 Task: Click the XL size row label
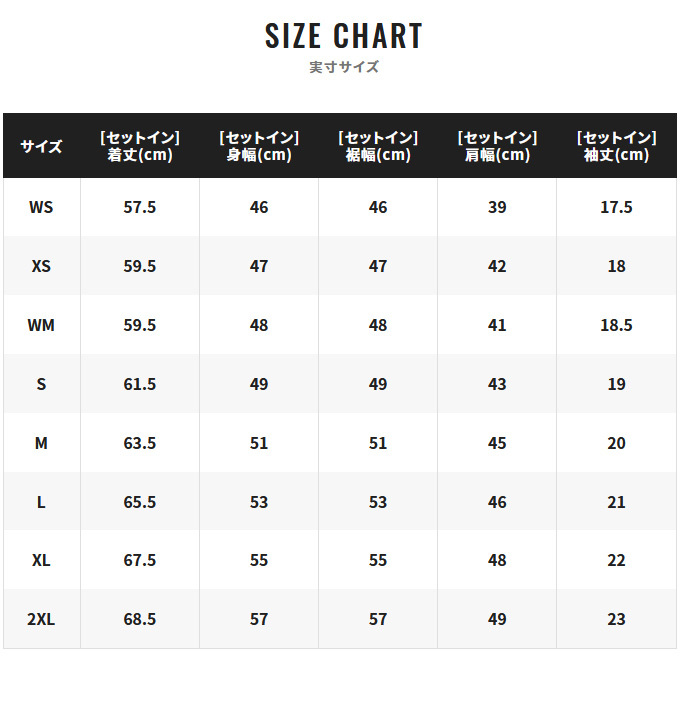pyautogui.click(x=41, y=560)
